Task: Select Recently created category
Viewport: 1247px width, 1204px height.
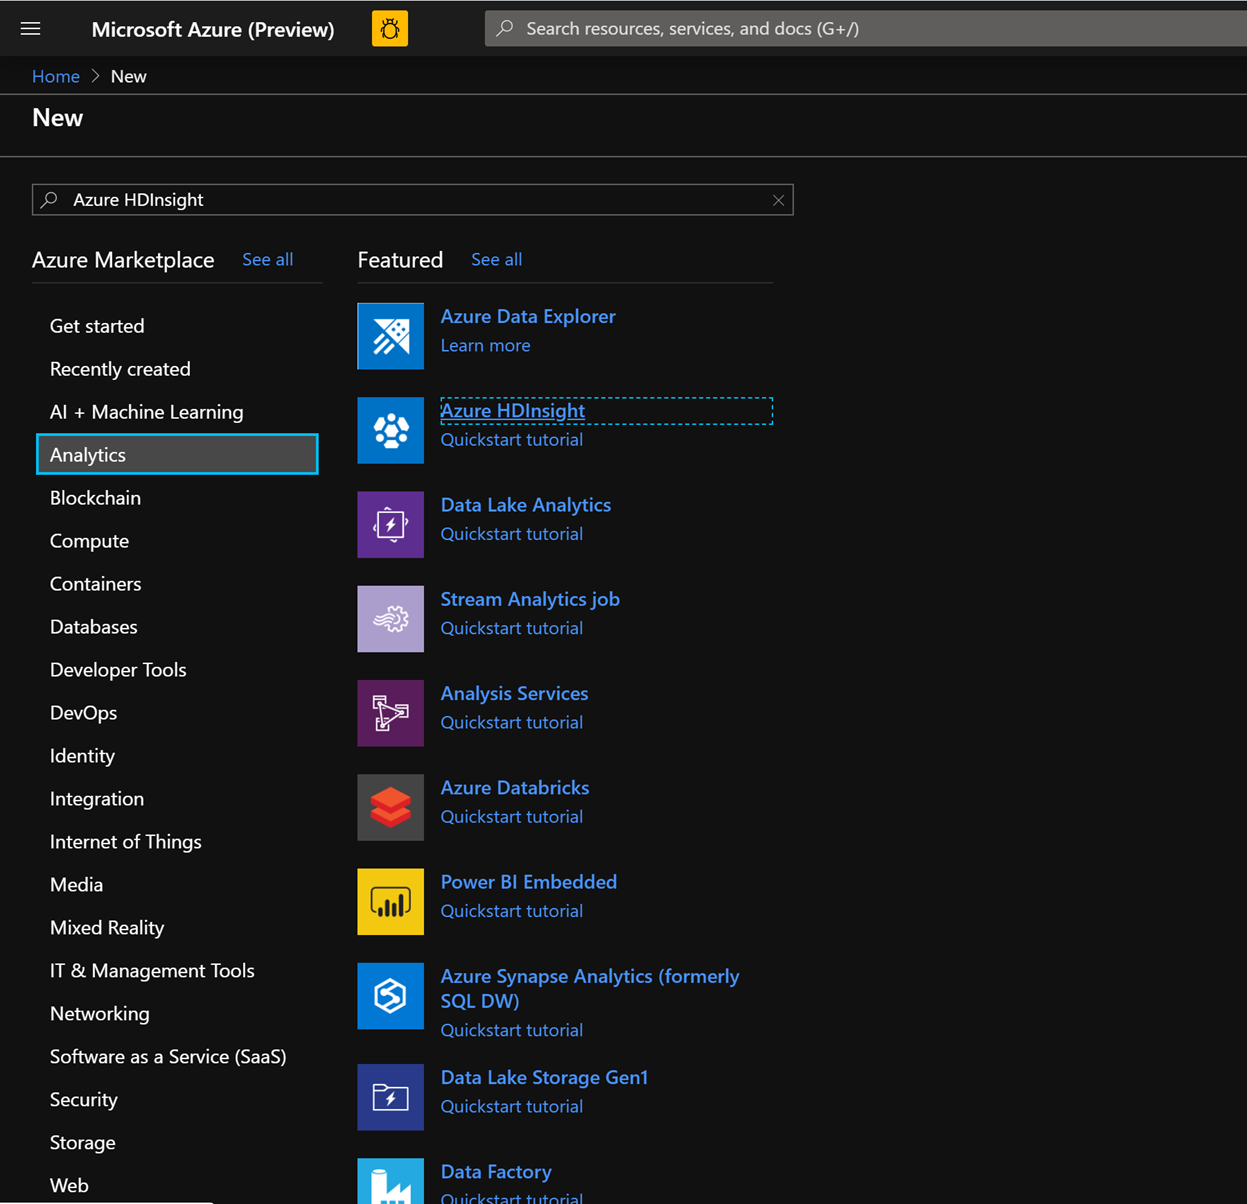Action: [120, 369]
